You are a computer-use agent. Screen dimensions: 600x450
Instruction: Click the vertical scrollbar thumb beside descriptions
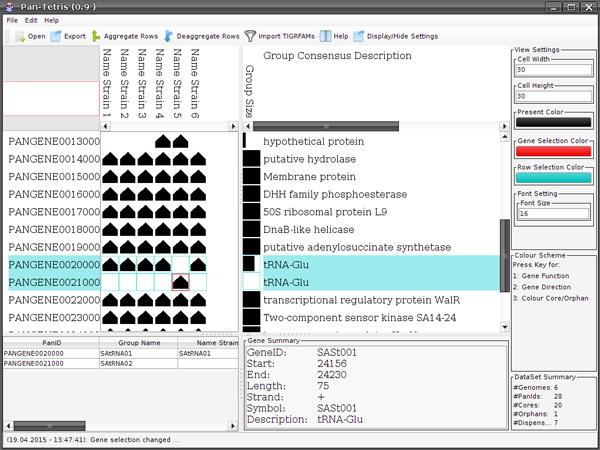click(x=505, y=255)
